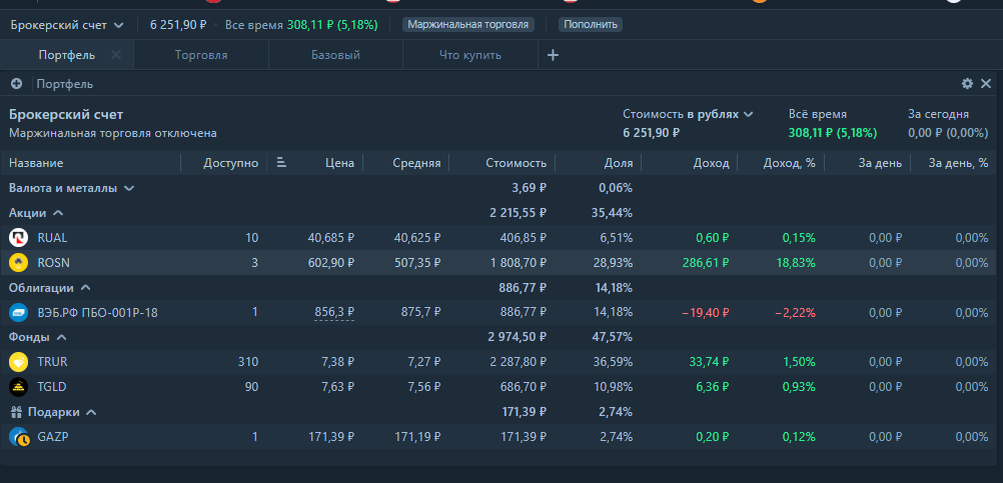
Task: Select the TRUR ticker name
Action: click(x=52, y=362)
